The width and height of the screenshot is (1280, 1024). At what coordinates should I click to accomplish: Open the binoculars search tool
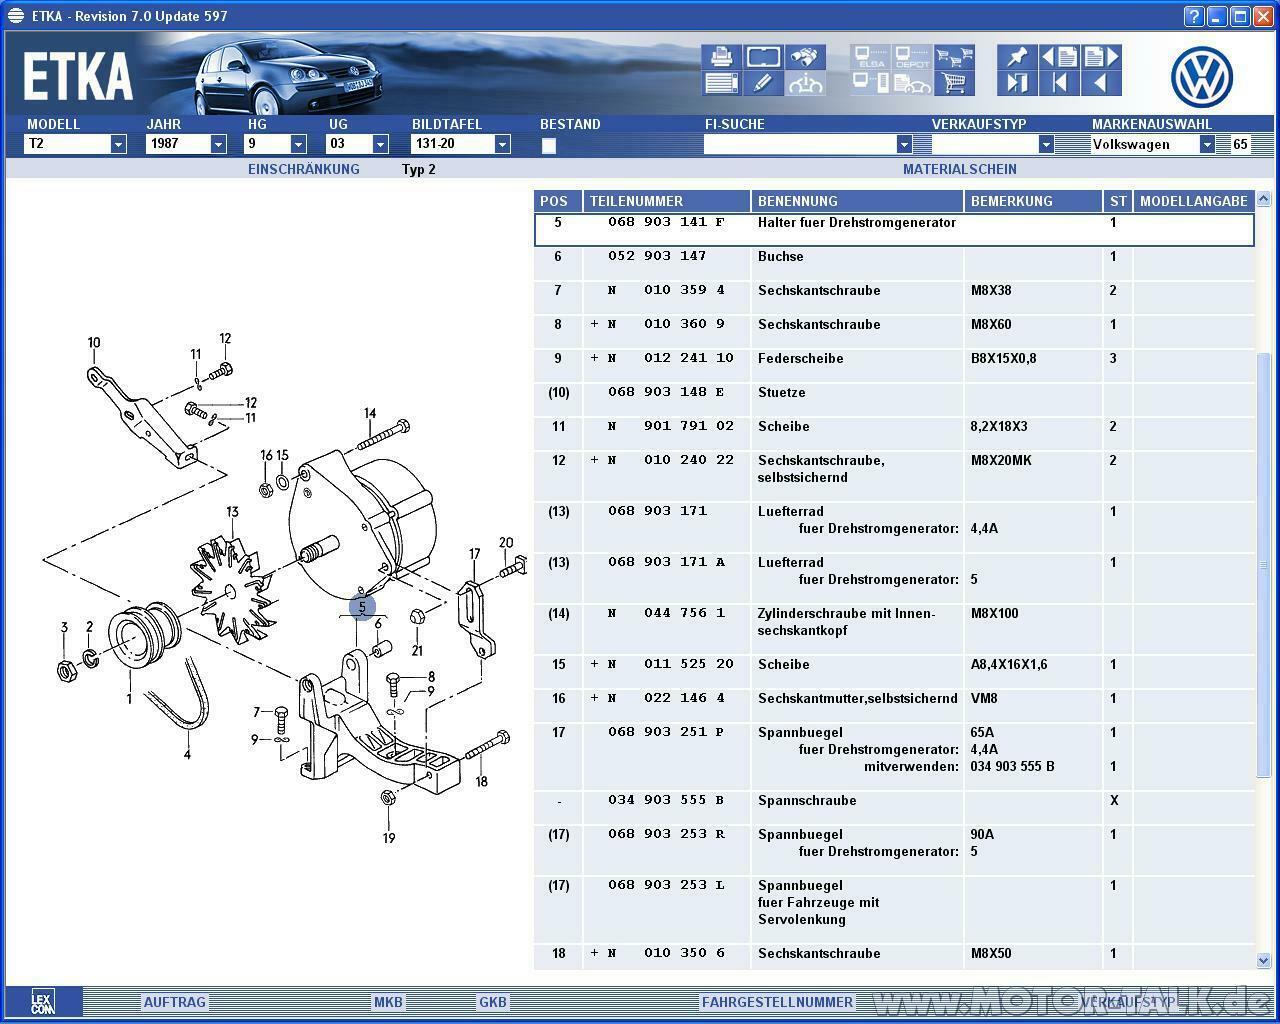[x=806, y=57]
